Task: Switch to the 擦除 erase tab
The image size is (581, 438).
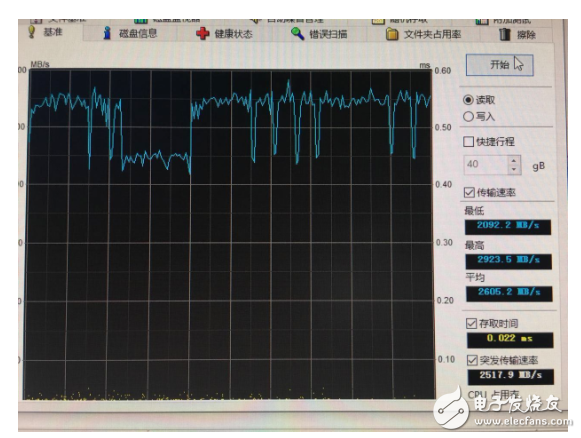Action: (x=518, y=35)
